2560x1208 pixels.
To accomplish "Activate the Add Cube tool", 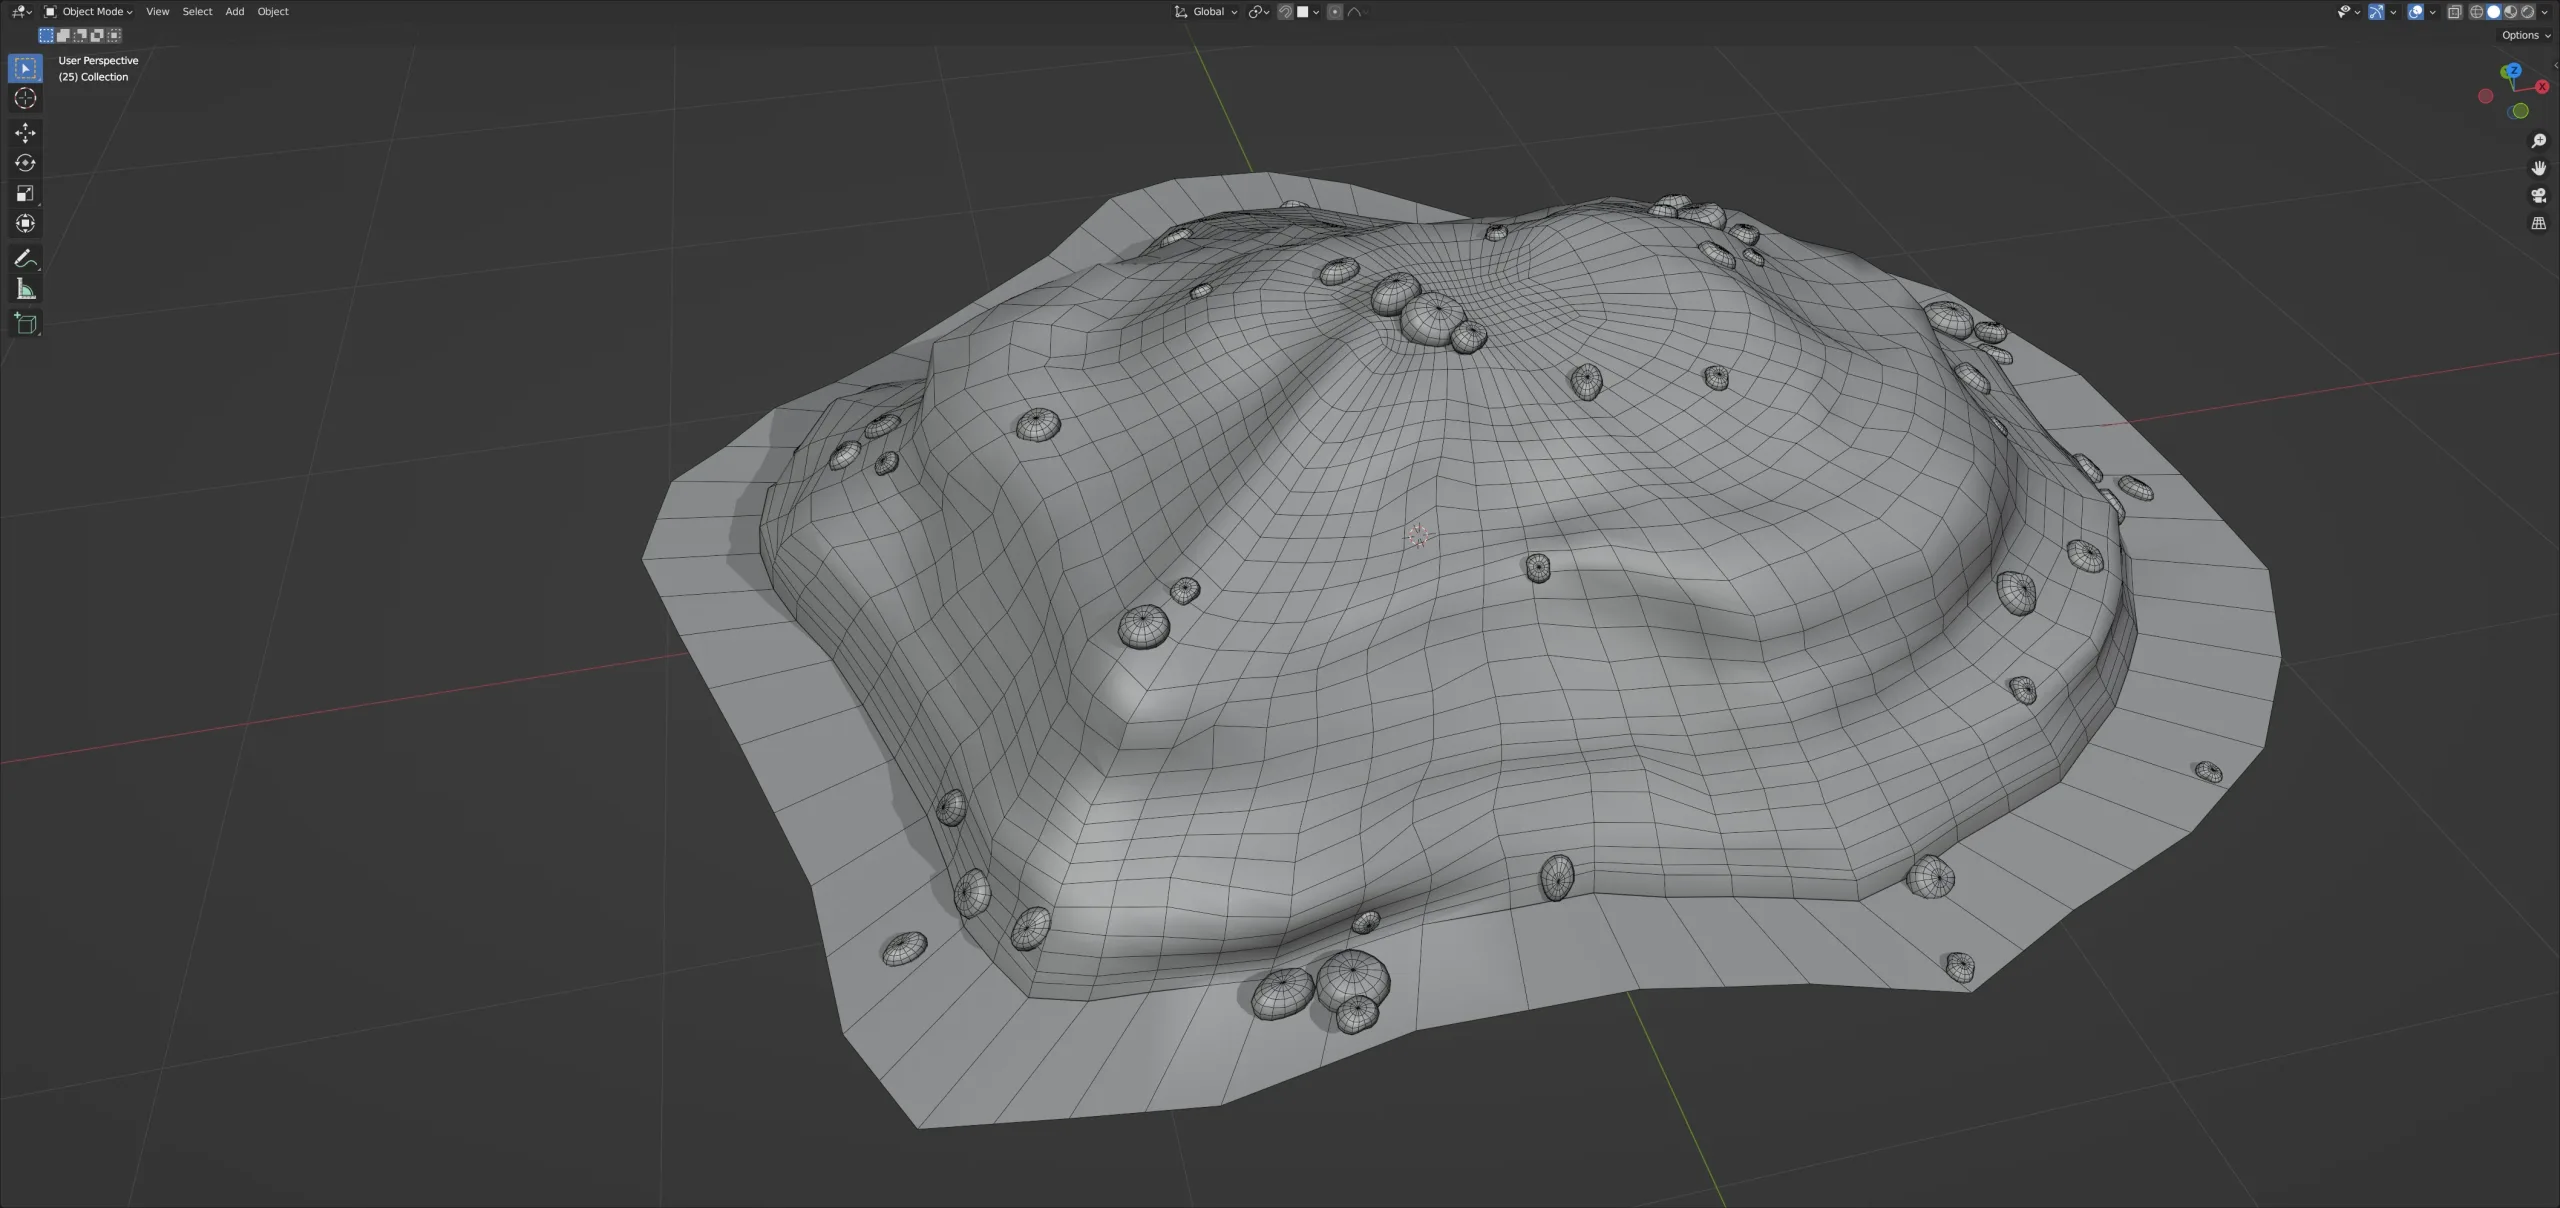I will click(25, 323).
